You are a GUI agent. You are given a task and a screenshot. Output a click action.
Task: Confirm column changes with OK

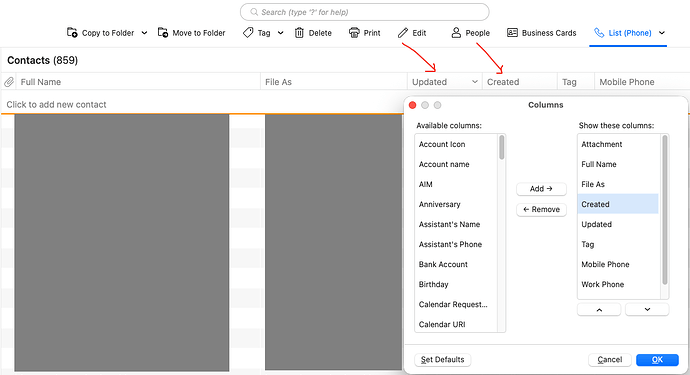(657, 360)
